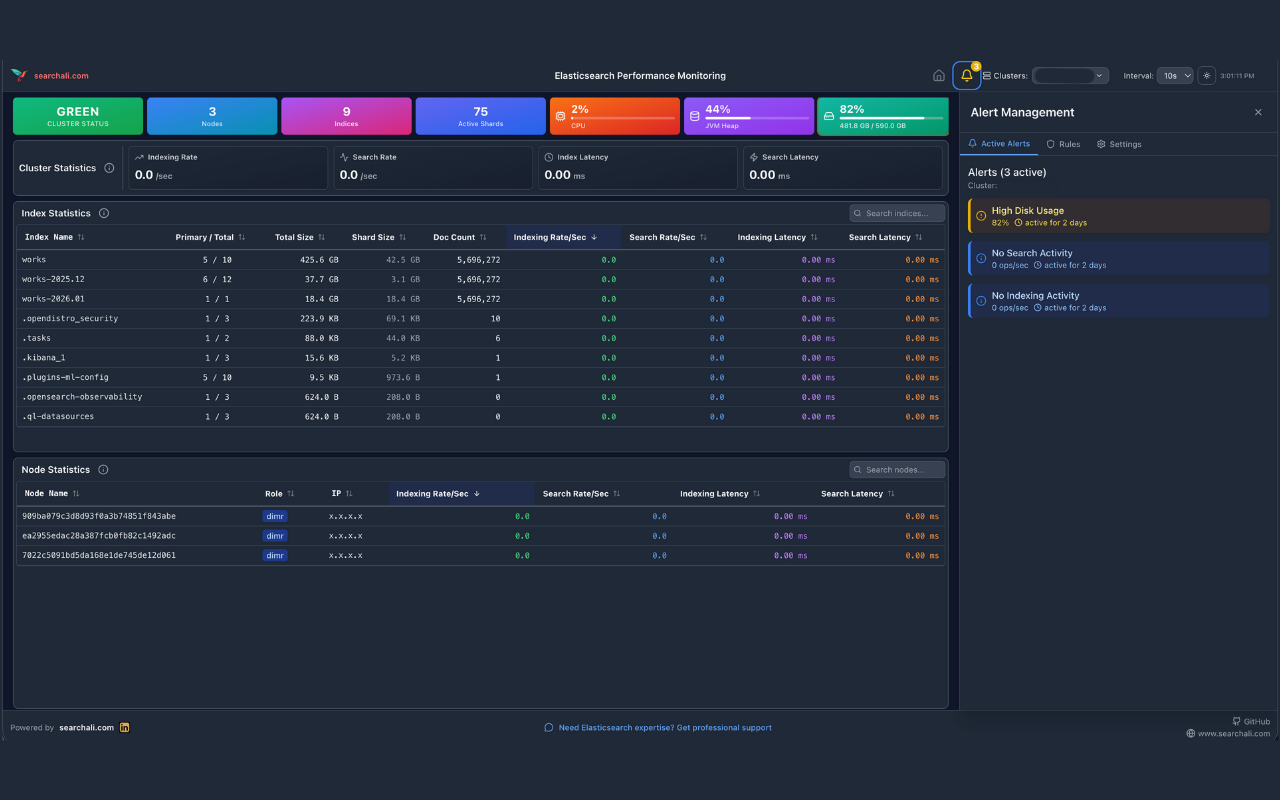
Task: Open the Settings tab in Alert Management
Action: [x=1119, y=144]
